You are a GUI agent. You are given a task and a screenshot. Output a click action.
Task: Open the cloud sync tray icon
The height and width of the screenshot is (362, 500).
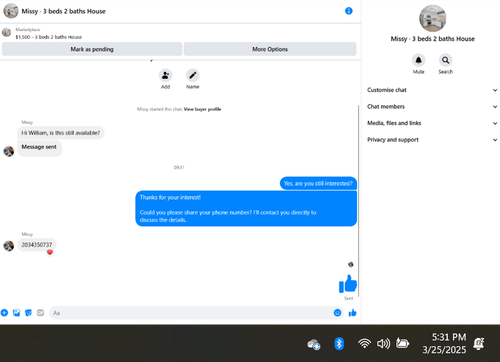(314, 344)
